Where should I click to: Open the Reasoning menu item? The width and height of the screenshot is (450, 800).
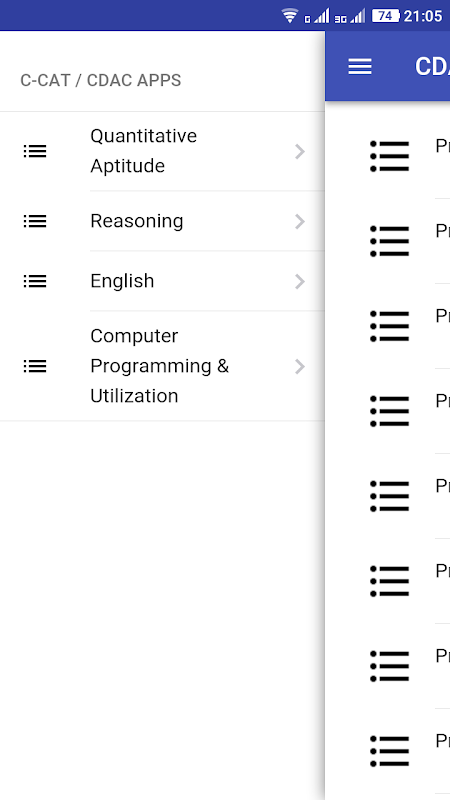point(162,221)
